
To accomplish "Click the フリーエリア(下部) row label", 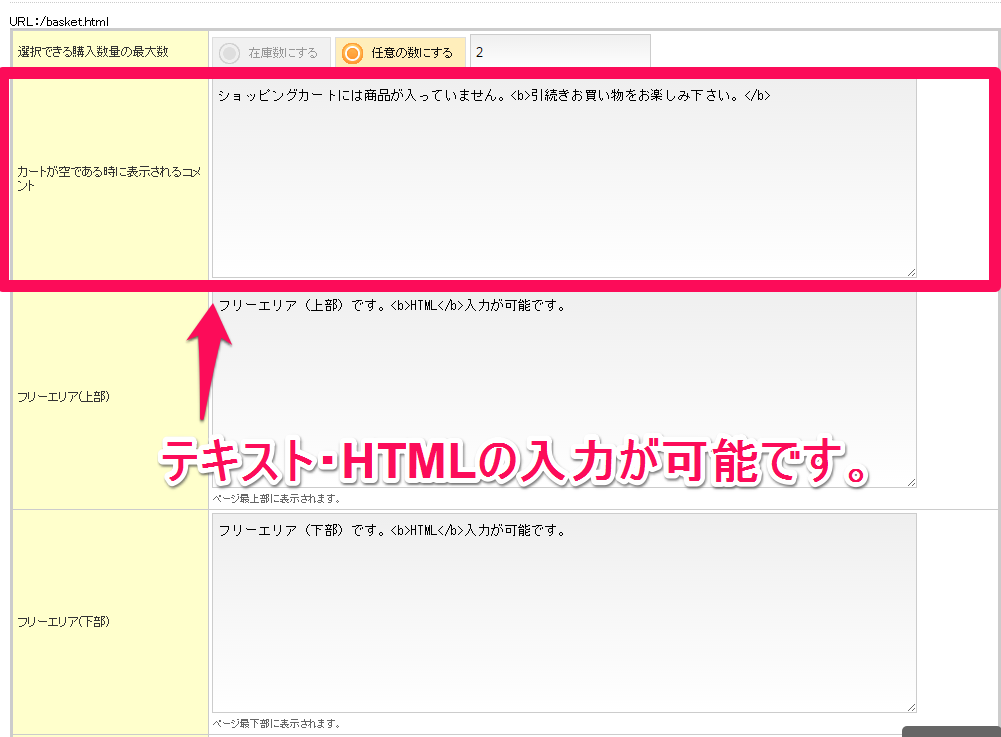I will pos(64,621).
